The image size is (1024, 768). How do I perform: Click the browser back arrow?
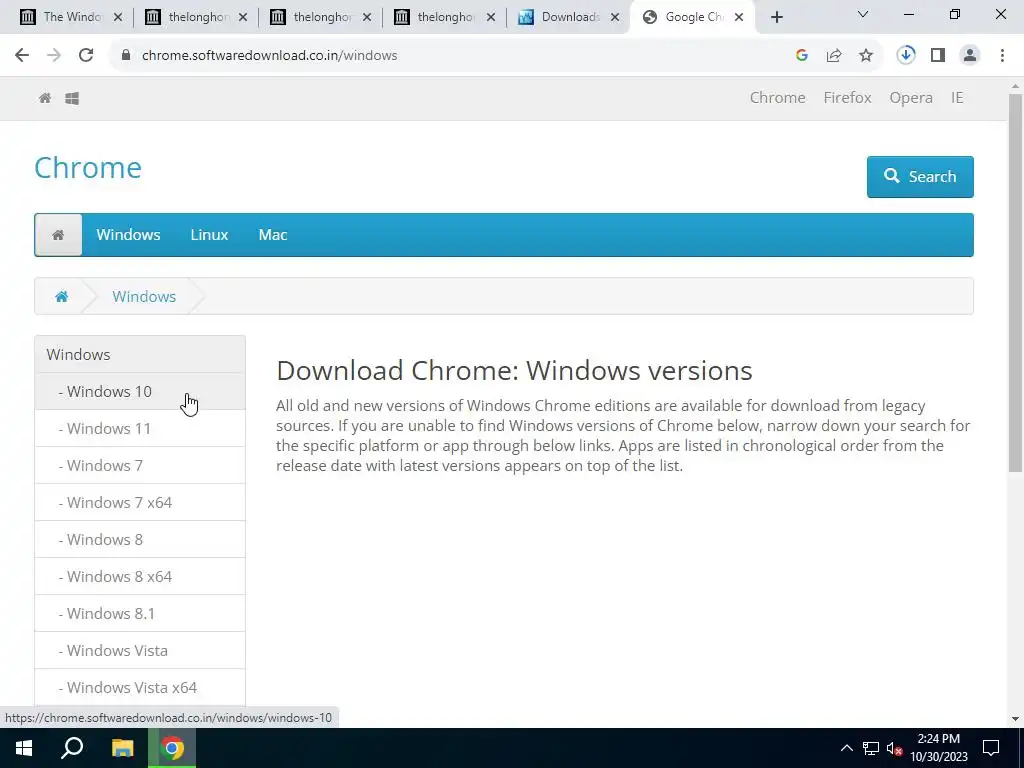click(22, 56)
